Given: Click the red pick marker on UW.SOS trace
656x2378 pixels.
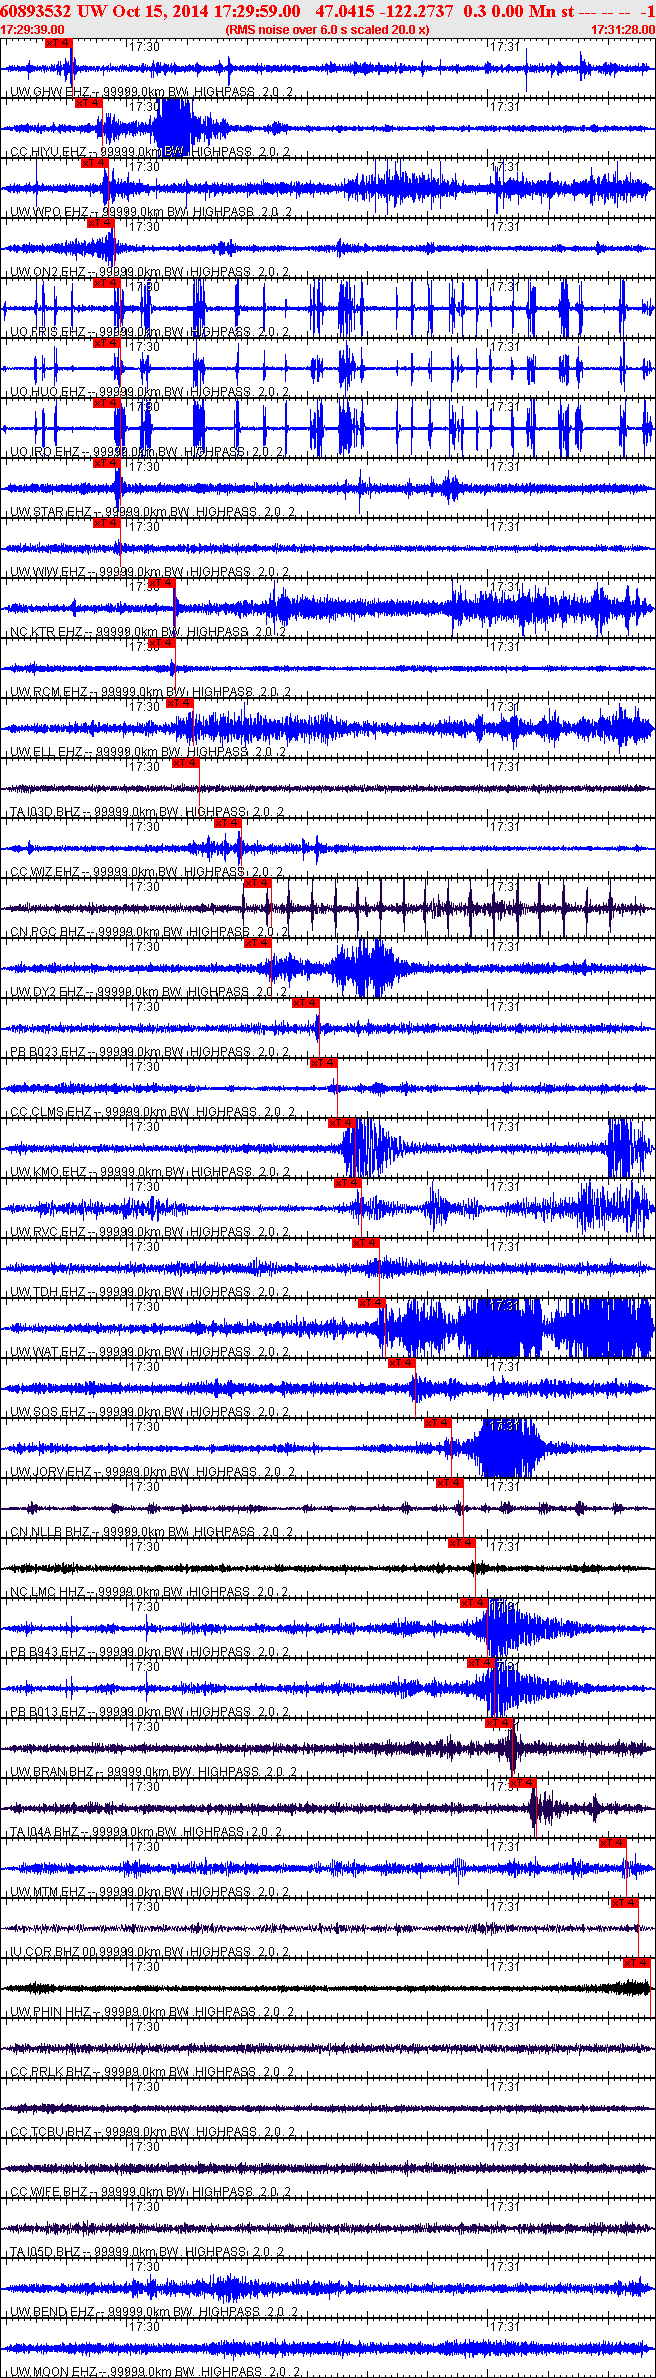Looking at the screenshot, I should (x=401, y=1363).
